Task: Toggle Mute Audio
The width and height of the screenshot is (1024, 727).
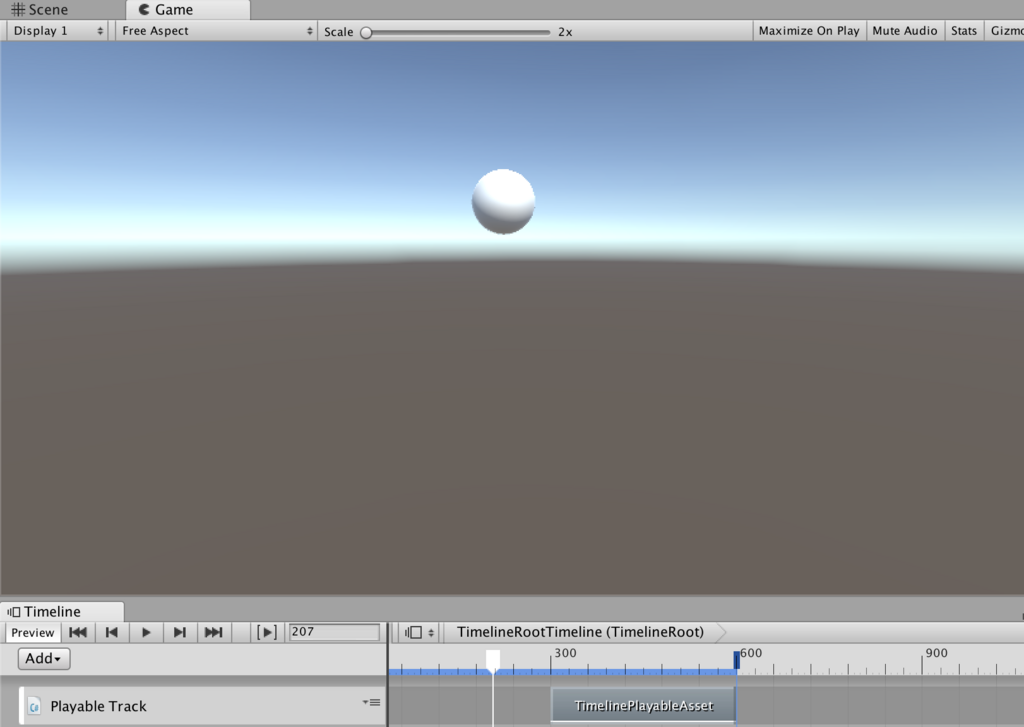Action: click(904, 31)
